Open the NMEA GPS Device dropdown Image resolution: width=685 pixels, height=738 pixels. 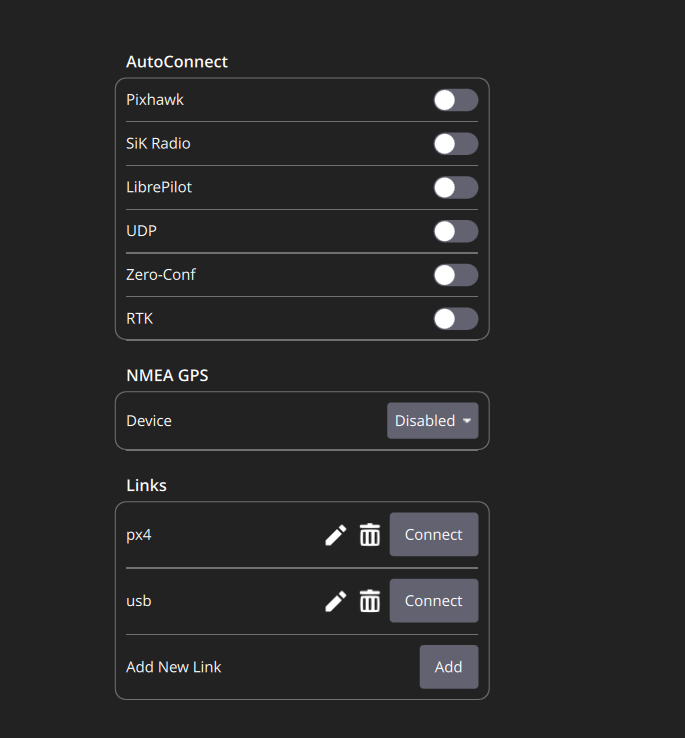432,421
